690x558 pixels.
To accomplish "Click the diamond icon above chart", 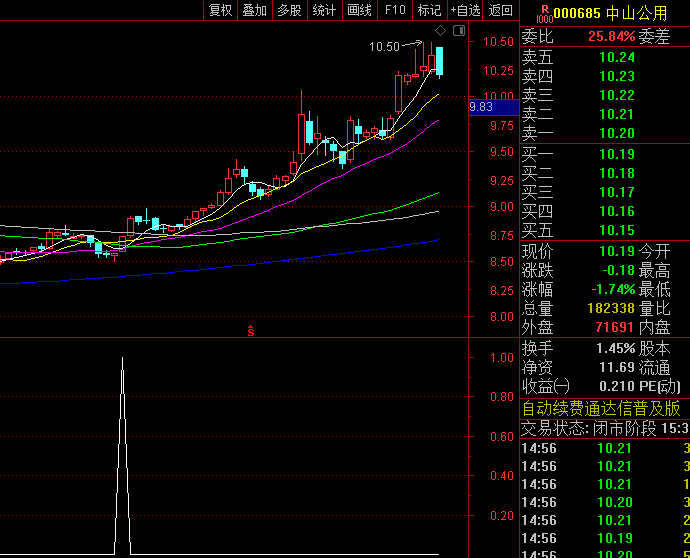I will click(440, 30).
